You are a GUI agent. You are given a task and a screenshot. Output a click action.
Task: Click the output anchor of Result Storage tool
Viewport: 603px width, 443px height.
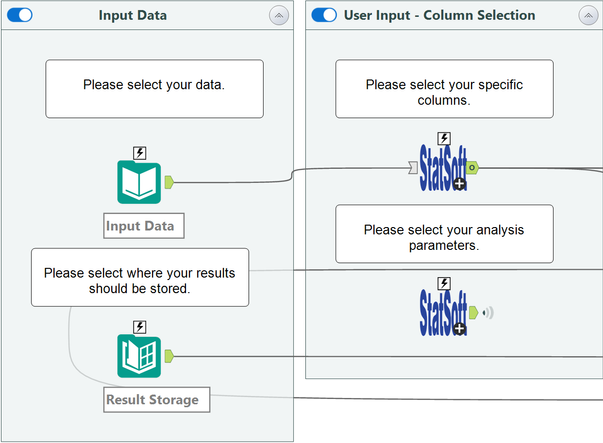pos(169,355)
